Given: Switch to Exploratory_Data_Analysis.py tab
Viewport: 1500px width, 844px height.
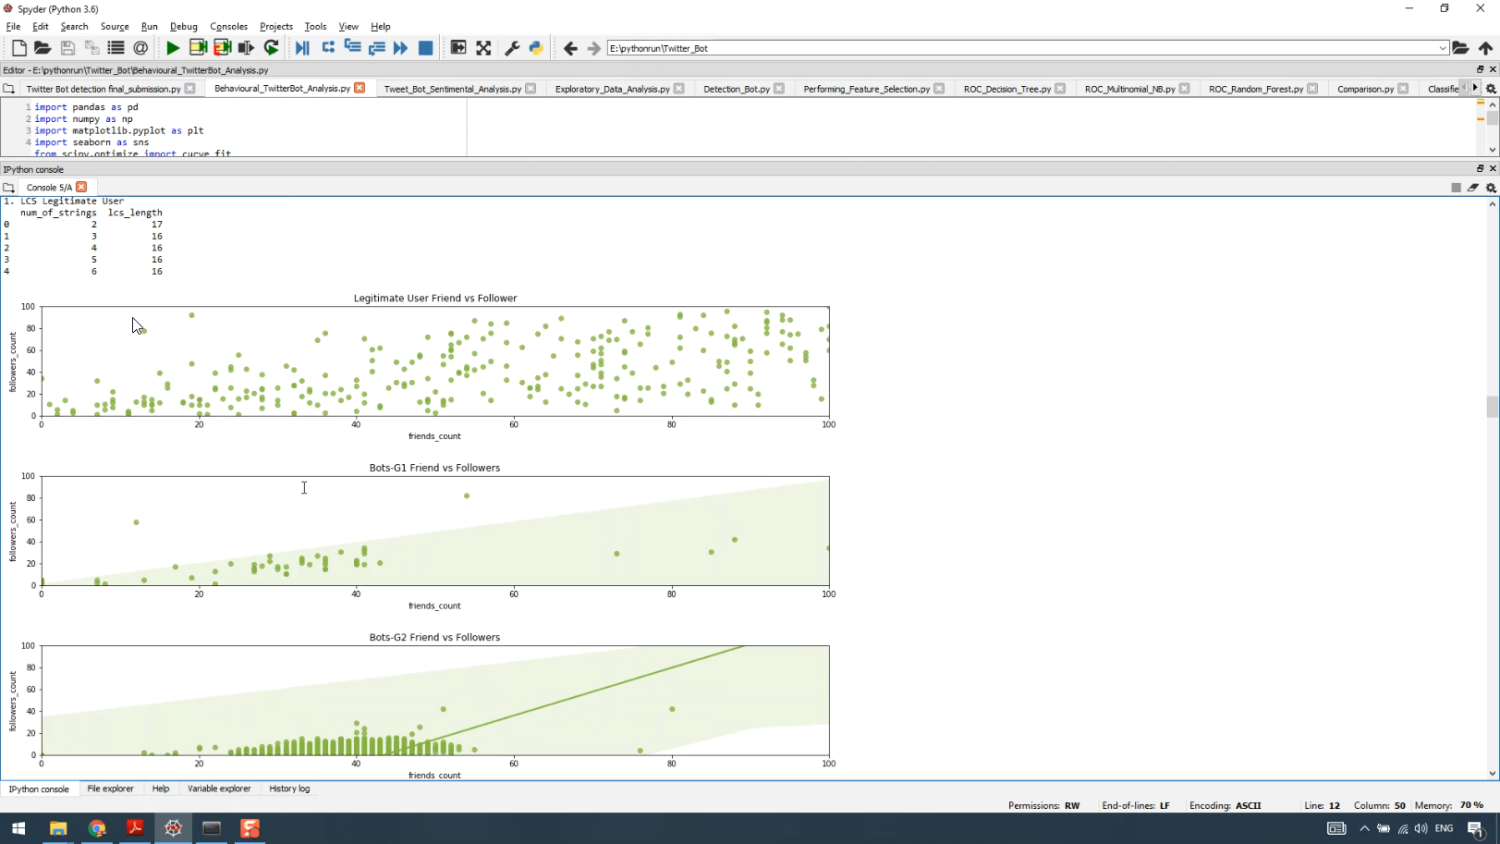Looking at the screenshot, I should point(612,89).
